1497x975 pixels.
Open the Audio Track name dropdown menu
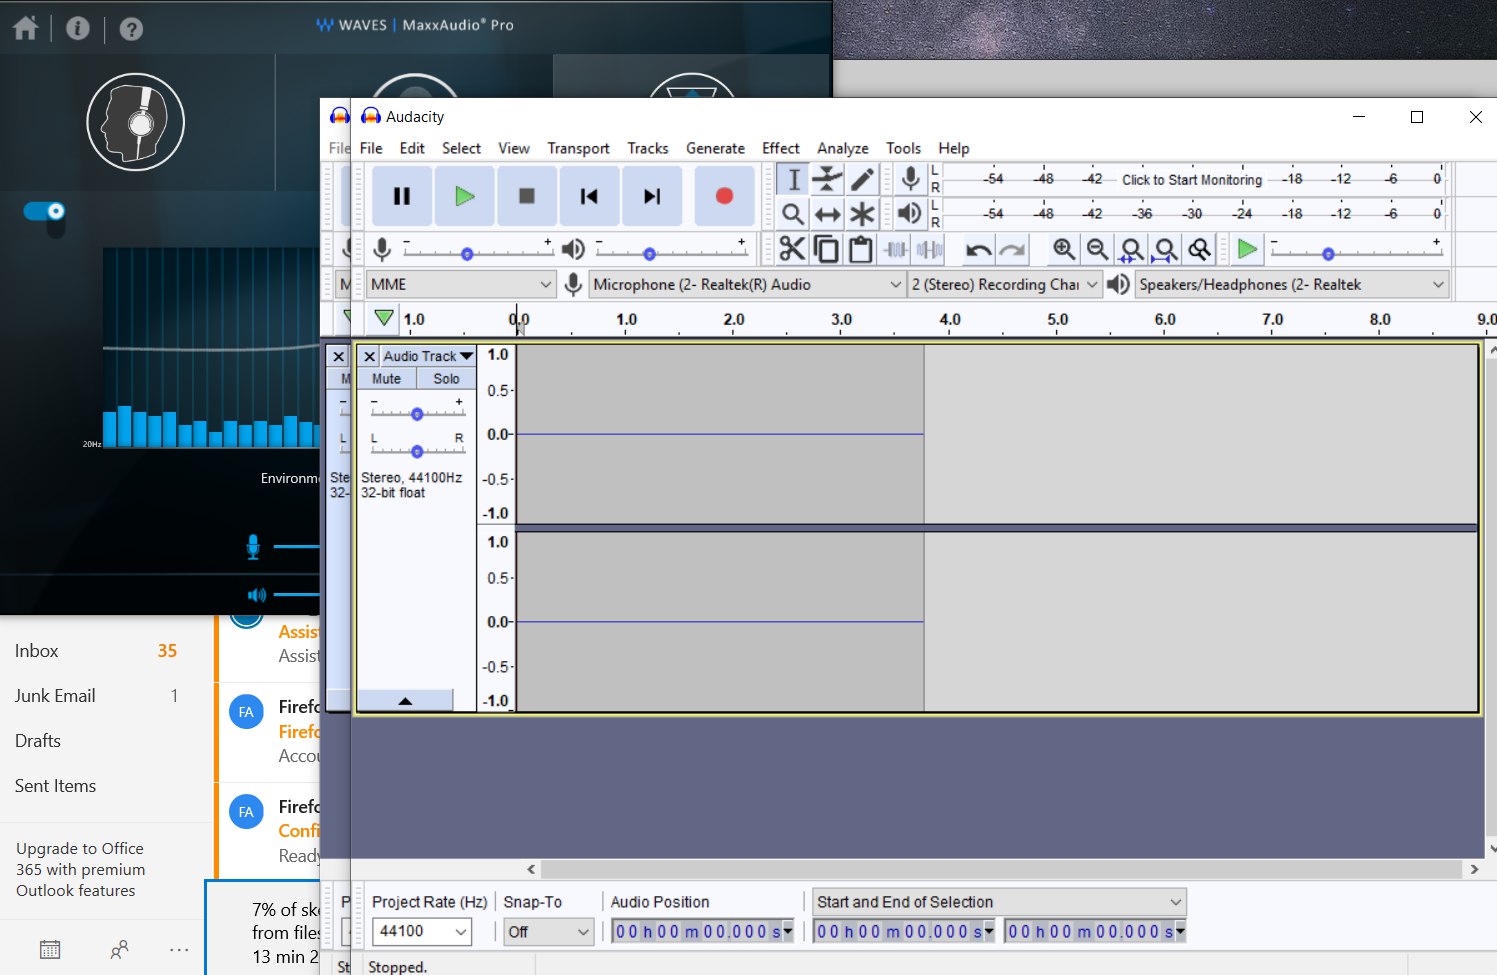[x=428, y=356]
